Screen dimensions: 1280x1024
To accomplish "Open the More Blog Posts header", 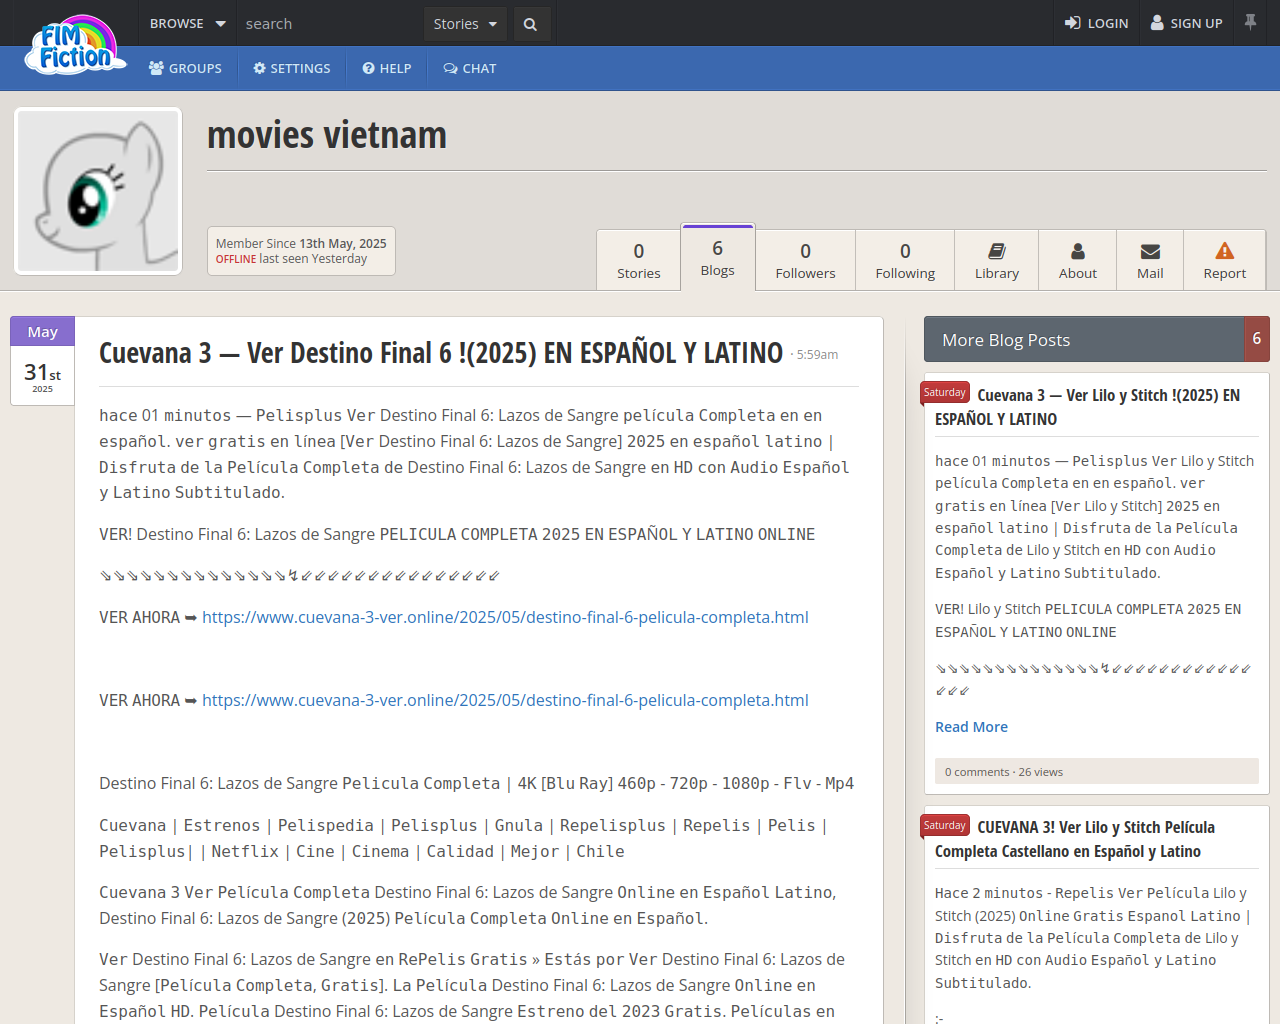I will coord(1084,340).
